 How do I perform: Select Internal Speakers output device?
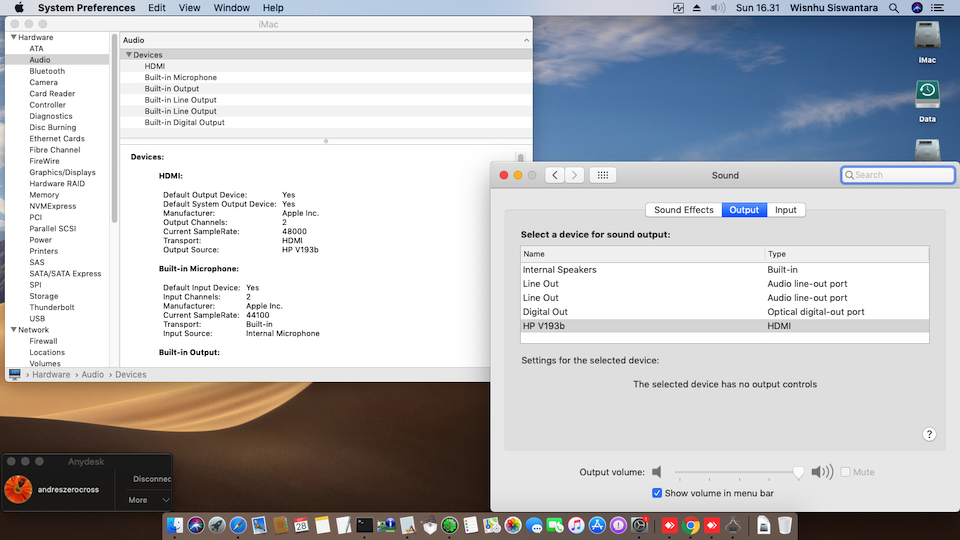tap(560, 270)
